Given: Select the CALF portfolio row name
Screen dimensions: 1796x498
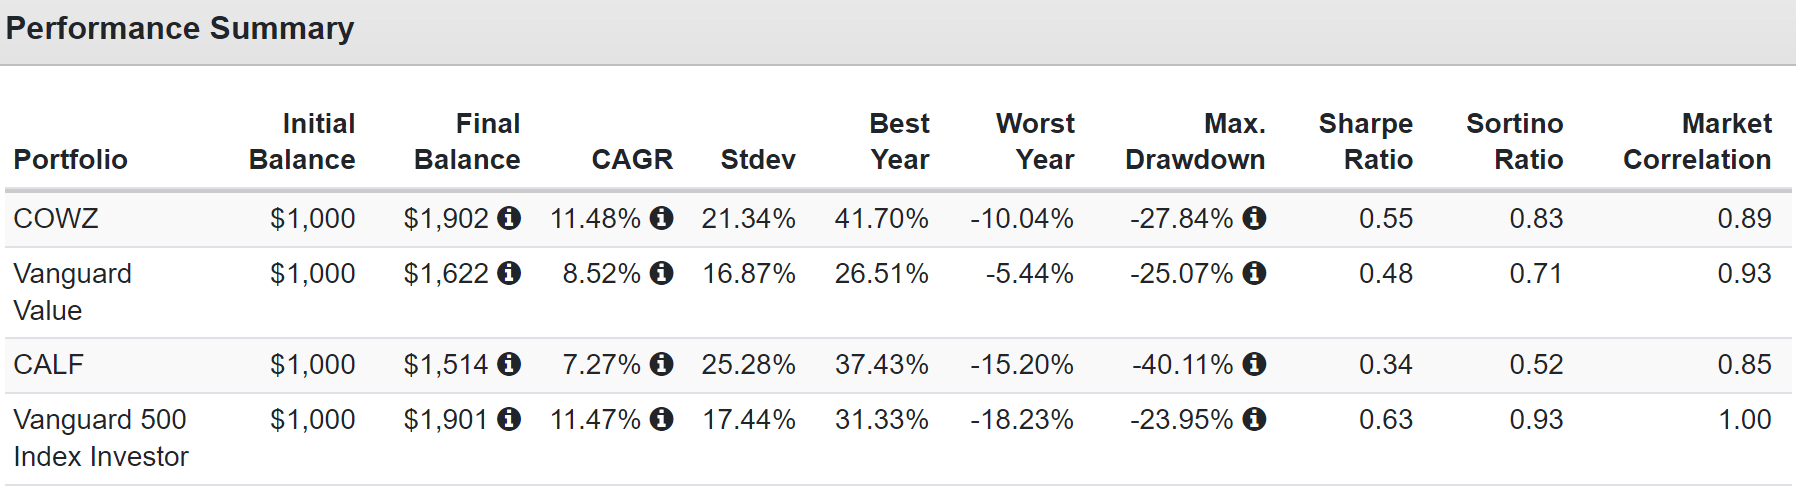Looking at the screenshot, I should point(48,364).
